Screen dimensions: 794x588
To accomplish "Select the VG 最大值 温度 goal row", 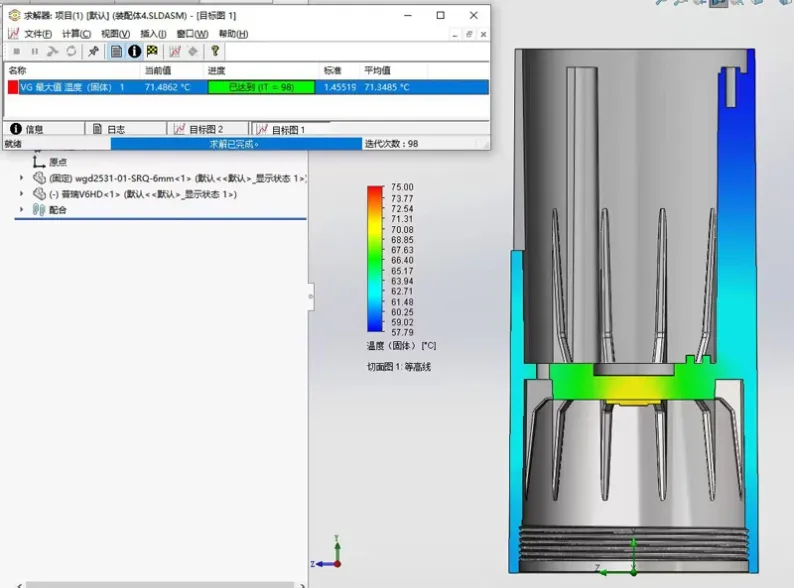I will pyautogui.click(x=247, y=87).
